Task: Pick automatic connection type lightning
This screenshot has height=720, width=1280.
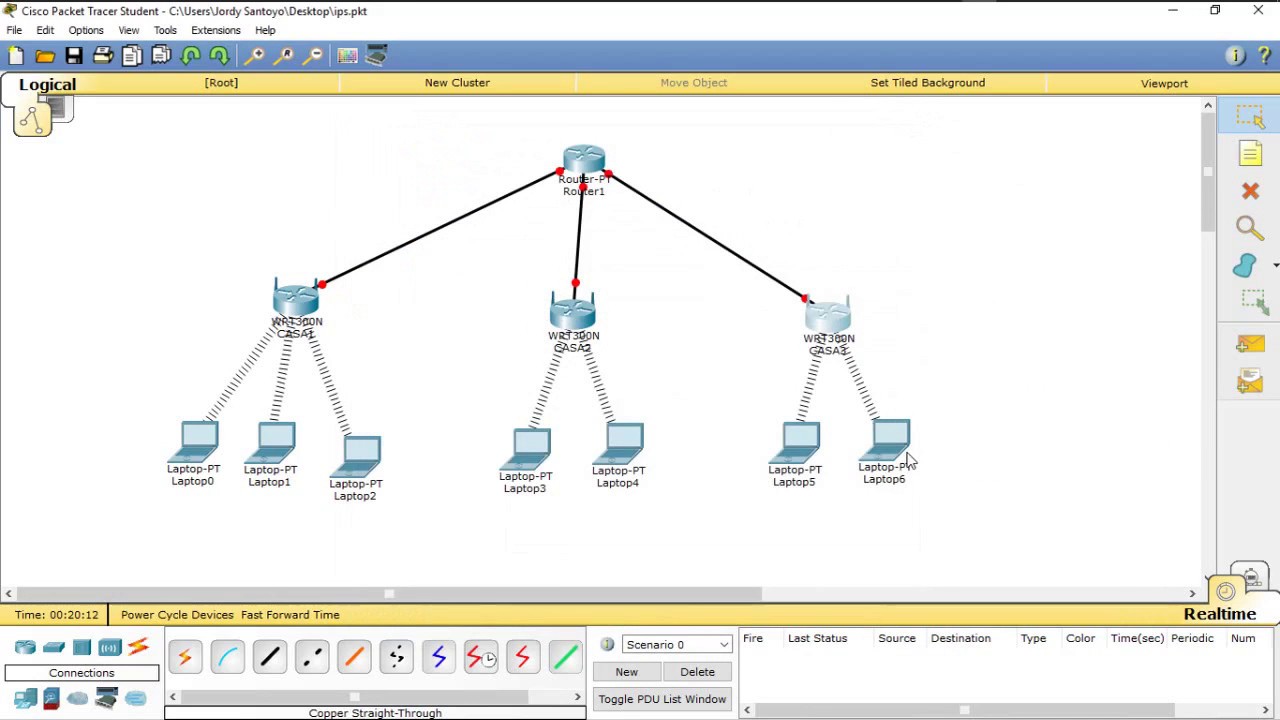Action: click(185, 657)
